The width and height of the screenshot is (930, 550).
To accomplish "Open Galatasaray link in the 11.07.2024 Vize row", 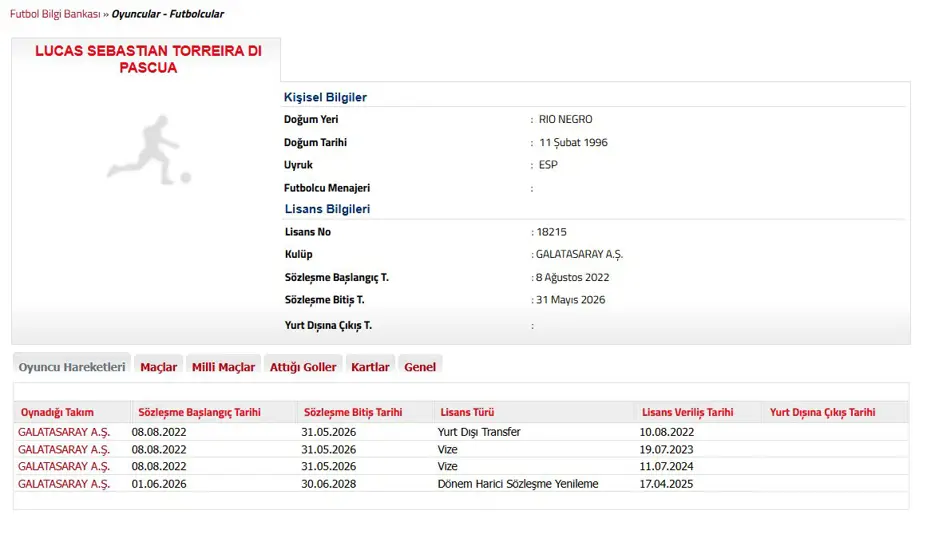I will pos(64,466).
